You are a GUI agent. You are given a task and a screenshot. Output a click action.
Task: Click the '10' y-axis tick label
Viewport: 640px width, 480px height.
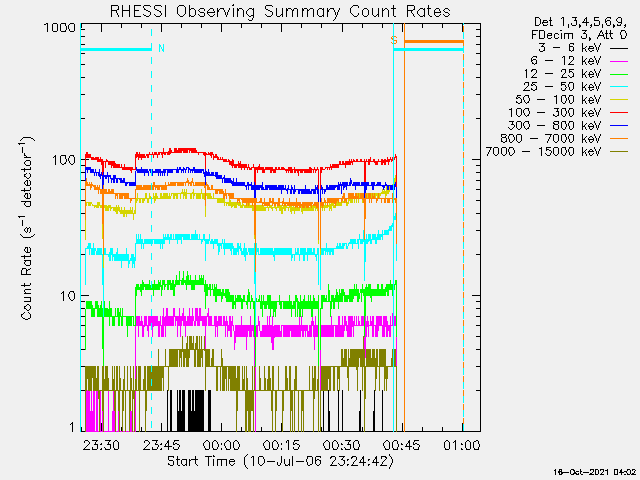(x=68, y=296)
